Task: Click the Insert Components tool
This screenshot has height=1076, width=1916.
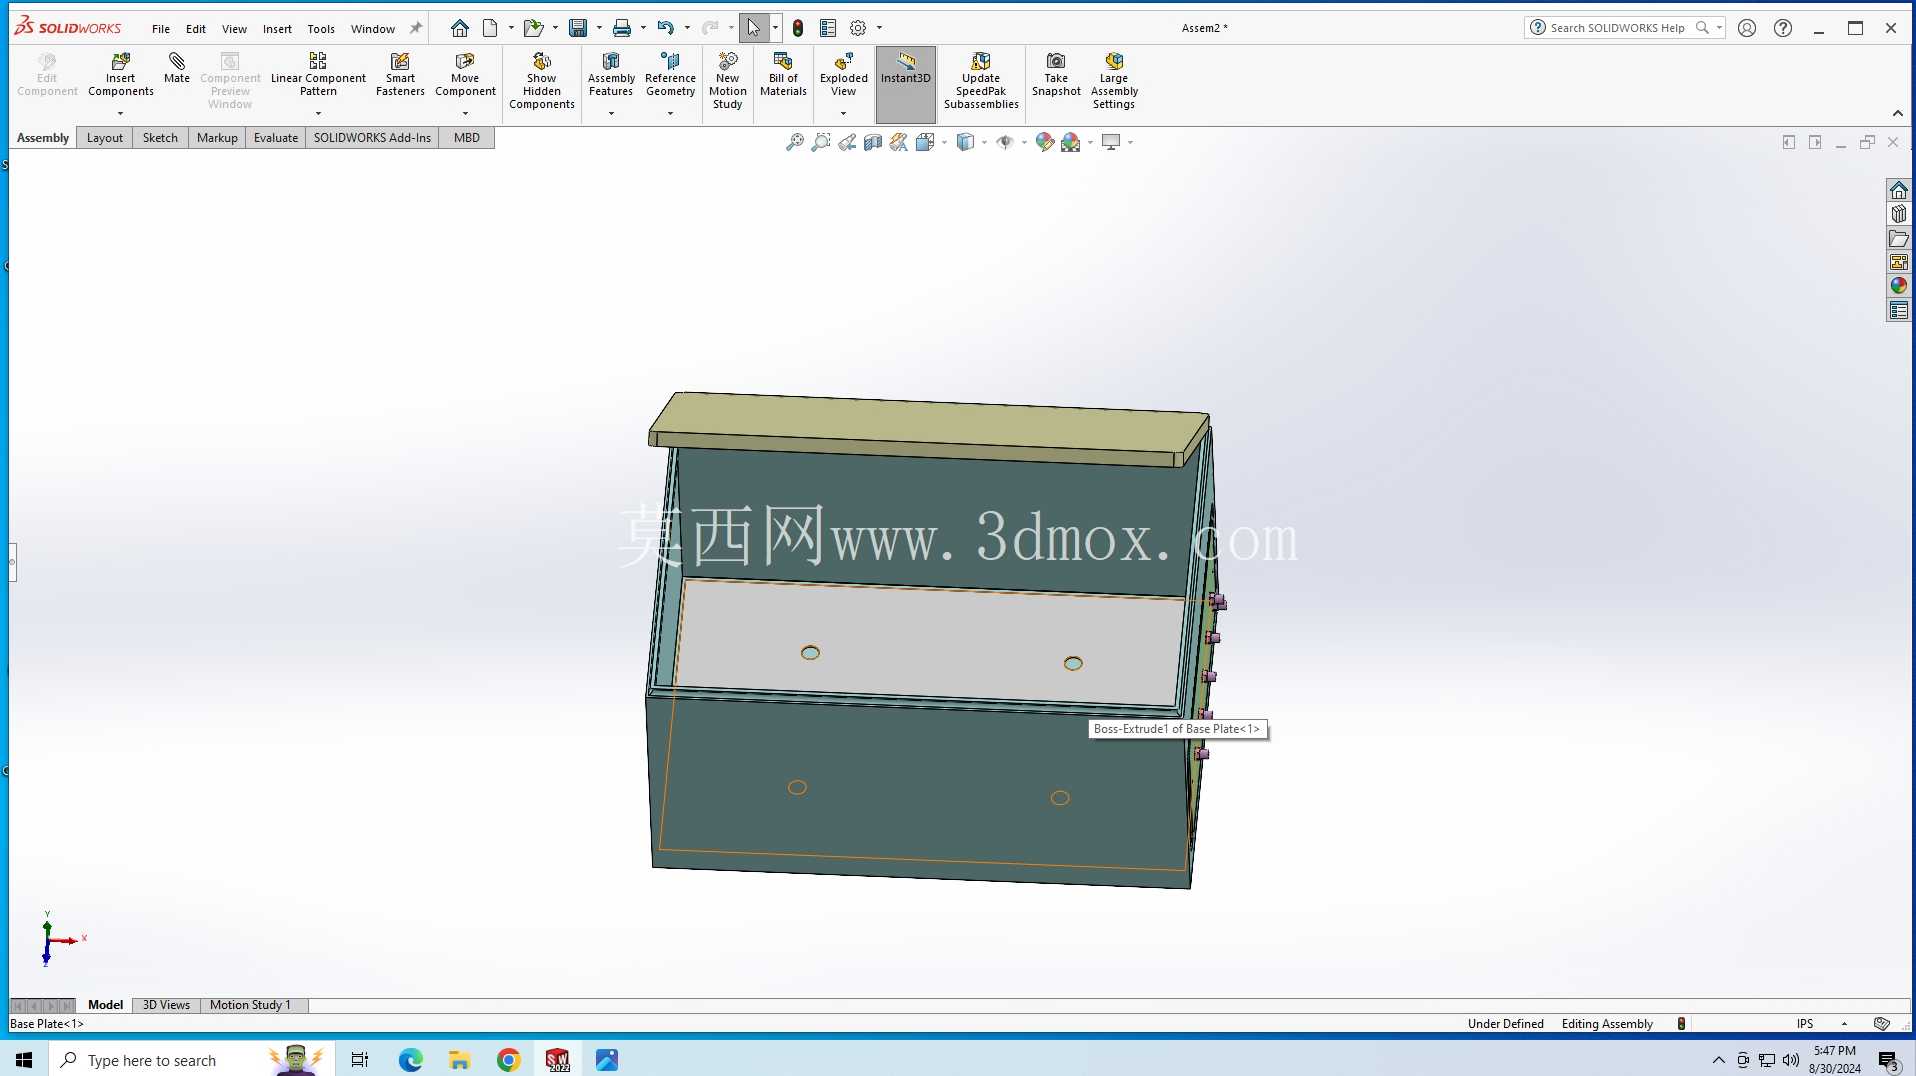Action: pyautogui.click(x=120, y=75)
